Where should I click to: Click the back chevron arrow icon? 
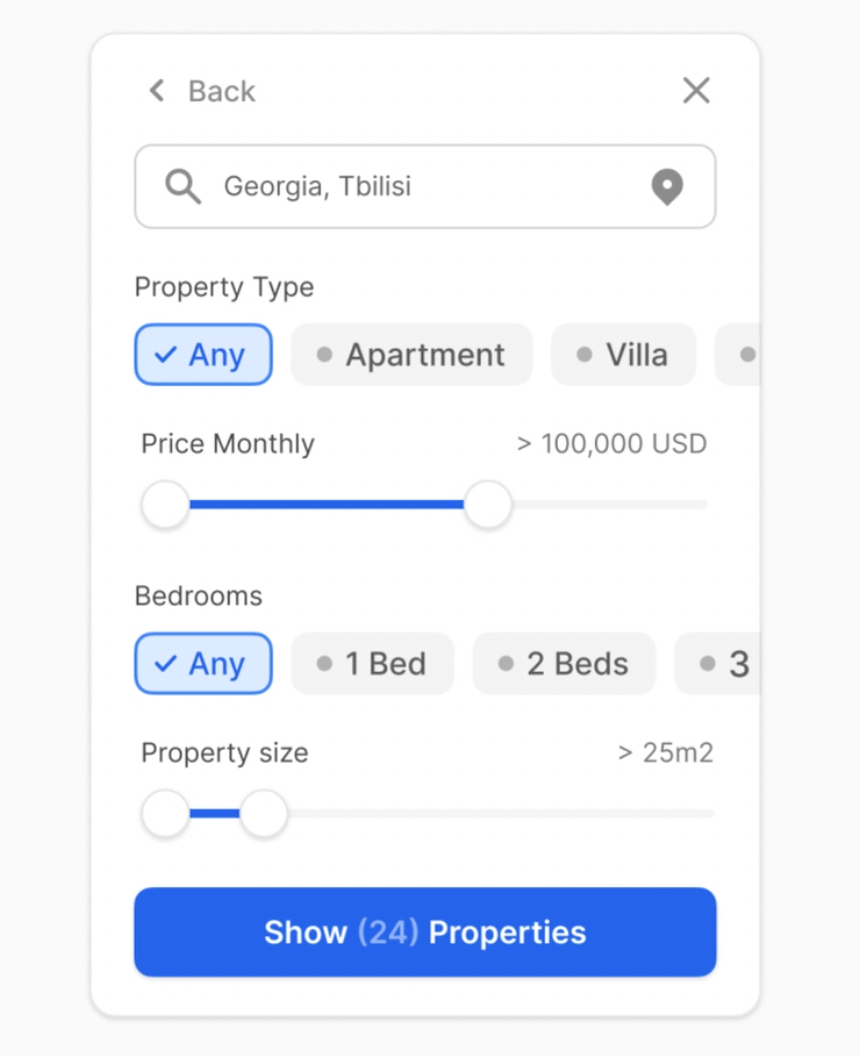(157, 91)
